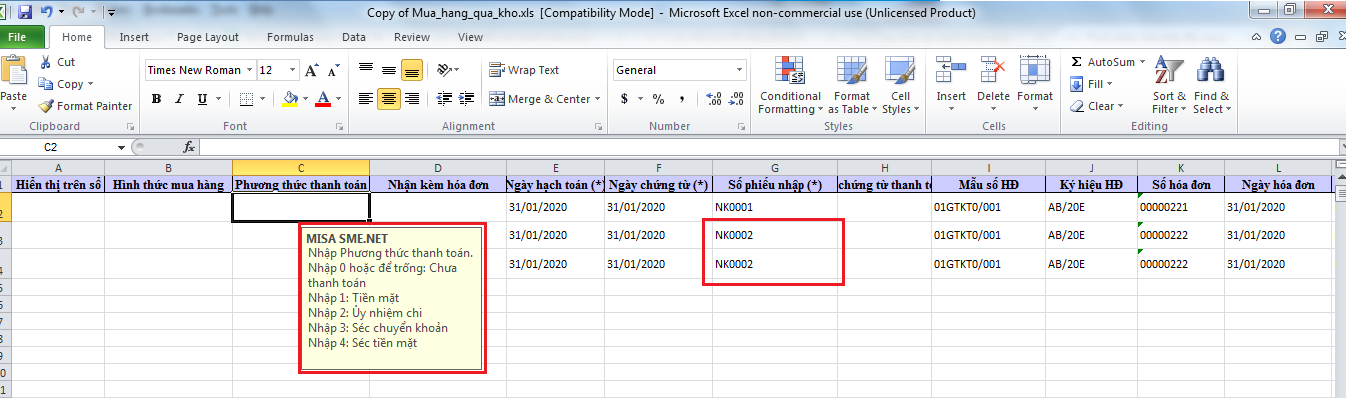
Task: Select cell with NK0001
Action: tap(775, 207)
